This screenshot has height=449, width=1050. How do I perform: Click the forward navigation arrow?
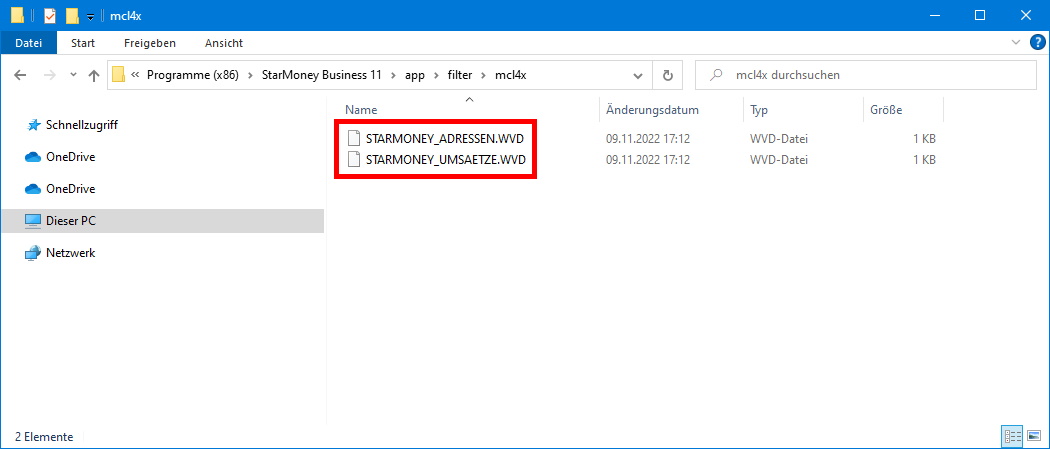pyautogui.click(x=50, y=76)
